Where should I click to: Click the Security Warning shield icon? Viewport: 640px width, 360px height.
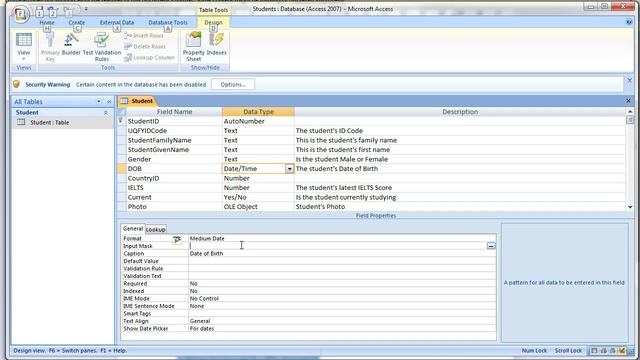click(16, 84)
